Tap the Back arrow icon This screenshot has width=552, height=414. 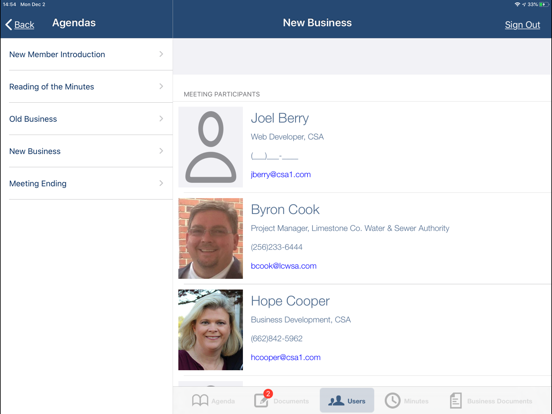(9, 25)
